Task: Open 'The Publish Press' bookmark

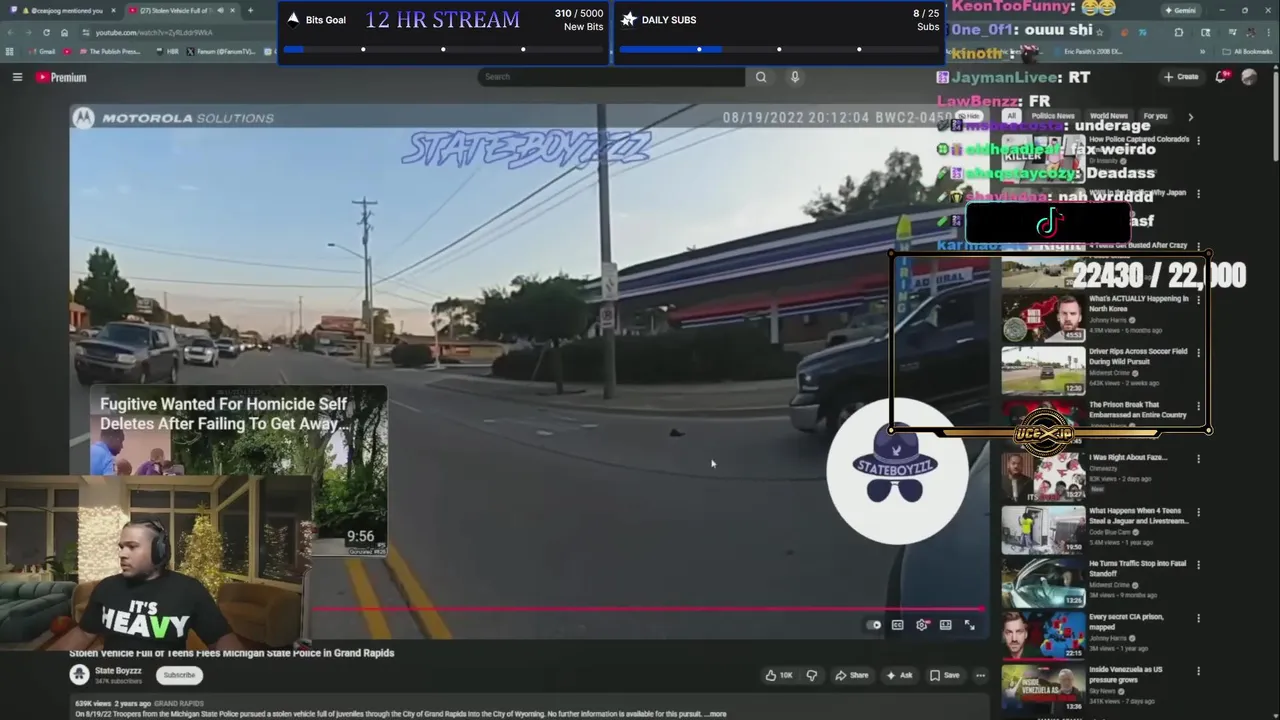Action: pos(108,51)
